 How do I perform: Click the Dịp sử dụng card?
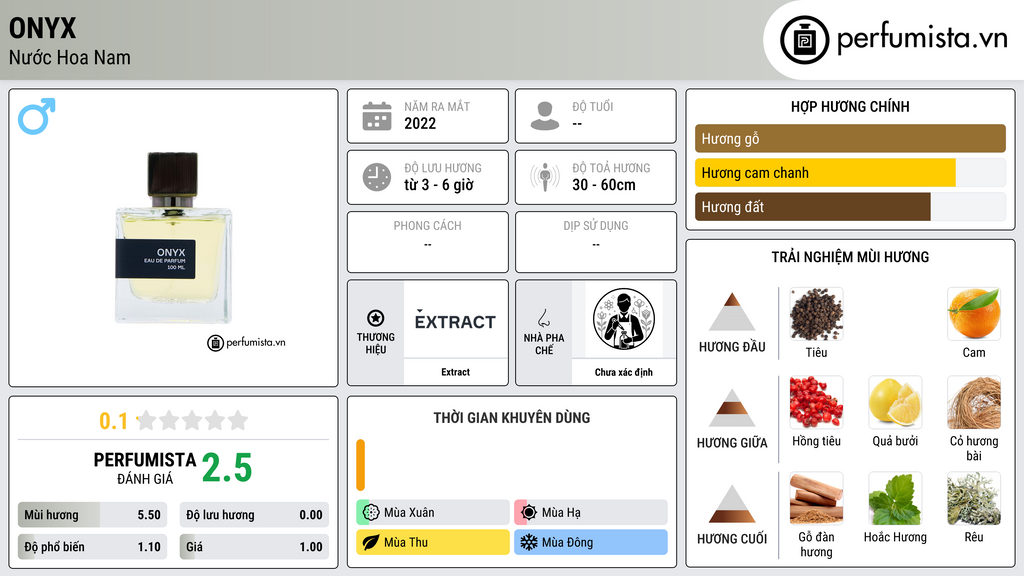[596, 242]
